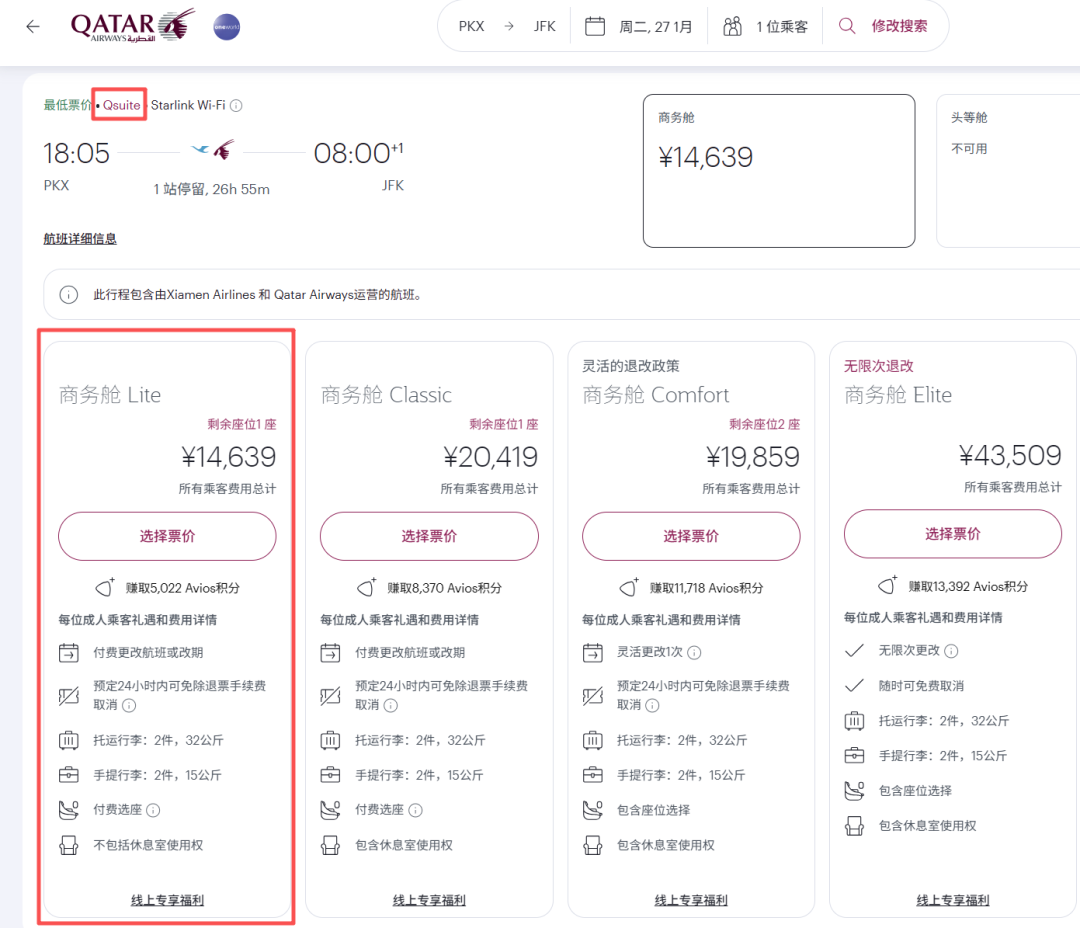Viewport: 1080px width, 928px height.
Task: Choose 选择票价 for 商务舱 Comfort
Action: [x=690, y=537]
